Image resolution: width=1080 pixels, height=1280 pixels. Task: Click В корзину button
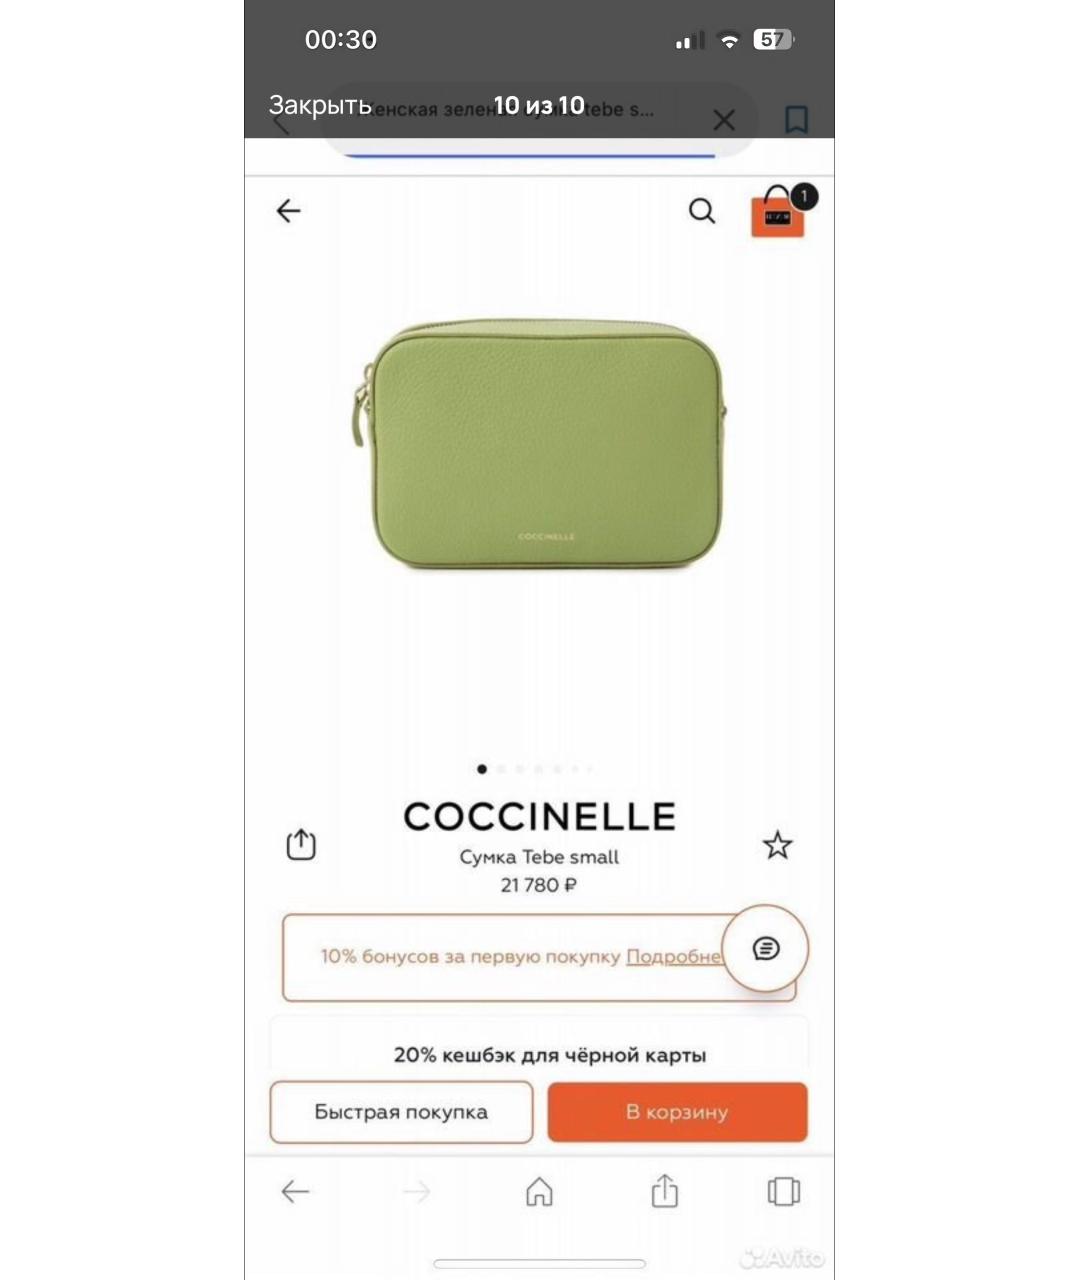pyautogui.click(x=677, y=1112)
